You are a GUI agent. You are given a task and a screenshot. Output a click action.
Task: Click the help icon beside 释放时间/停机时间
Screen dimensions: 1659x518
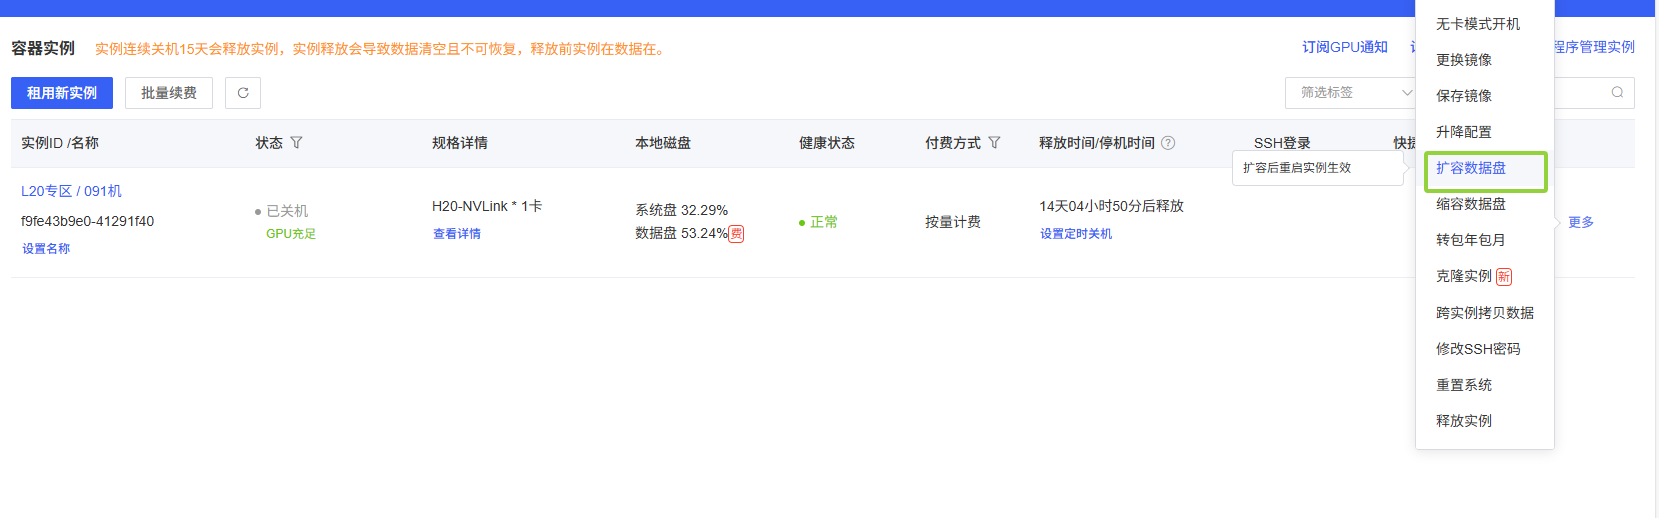[1168, 143]
